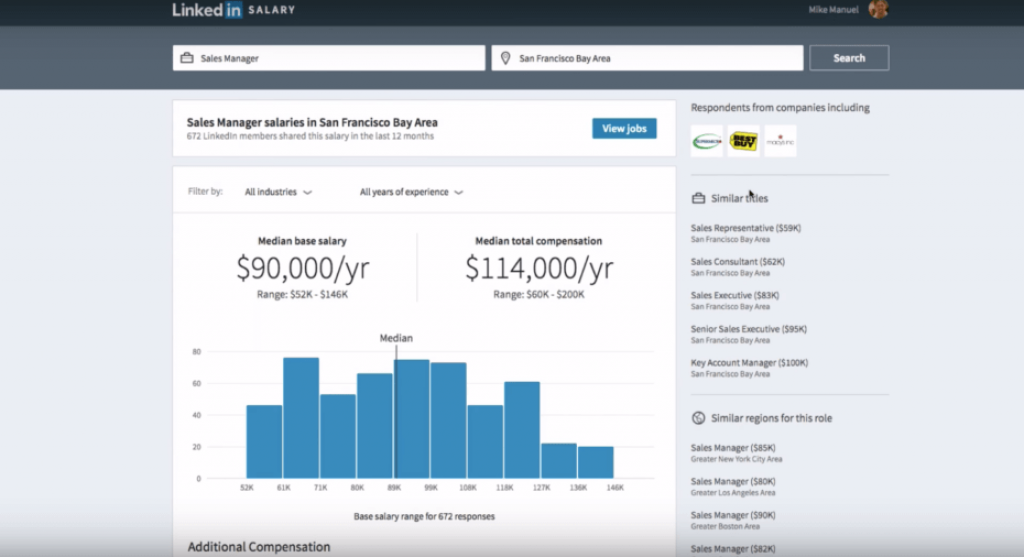Click the 118K histogram bar

click(522, 430)
